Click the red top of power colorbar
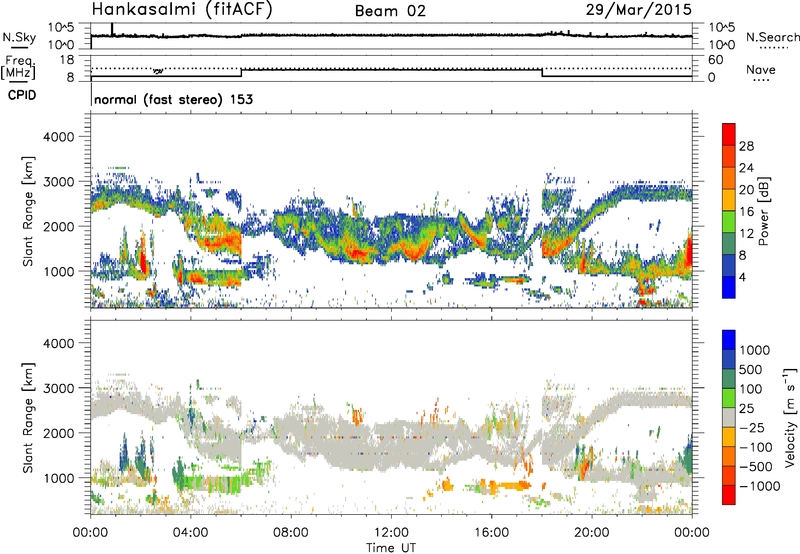The image size is (800, 554). click(x=729, y=133)
